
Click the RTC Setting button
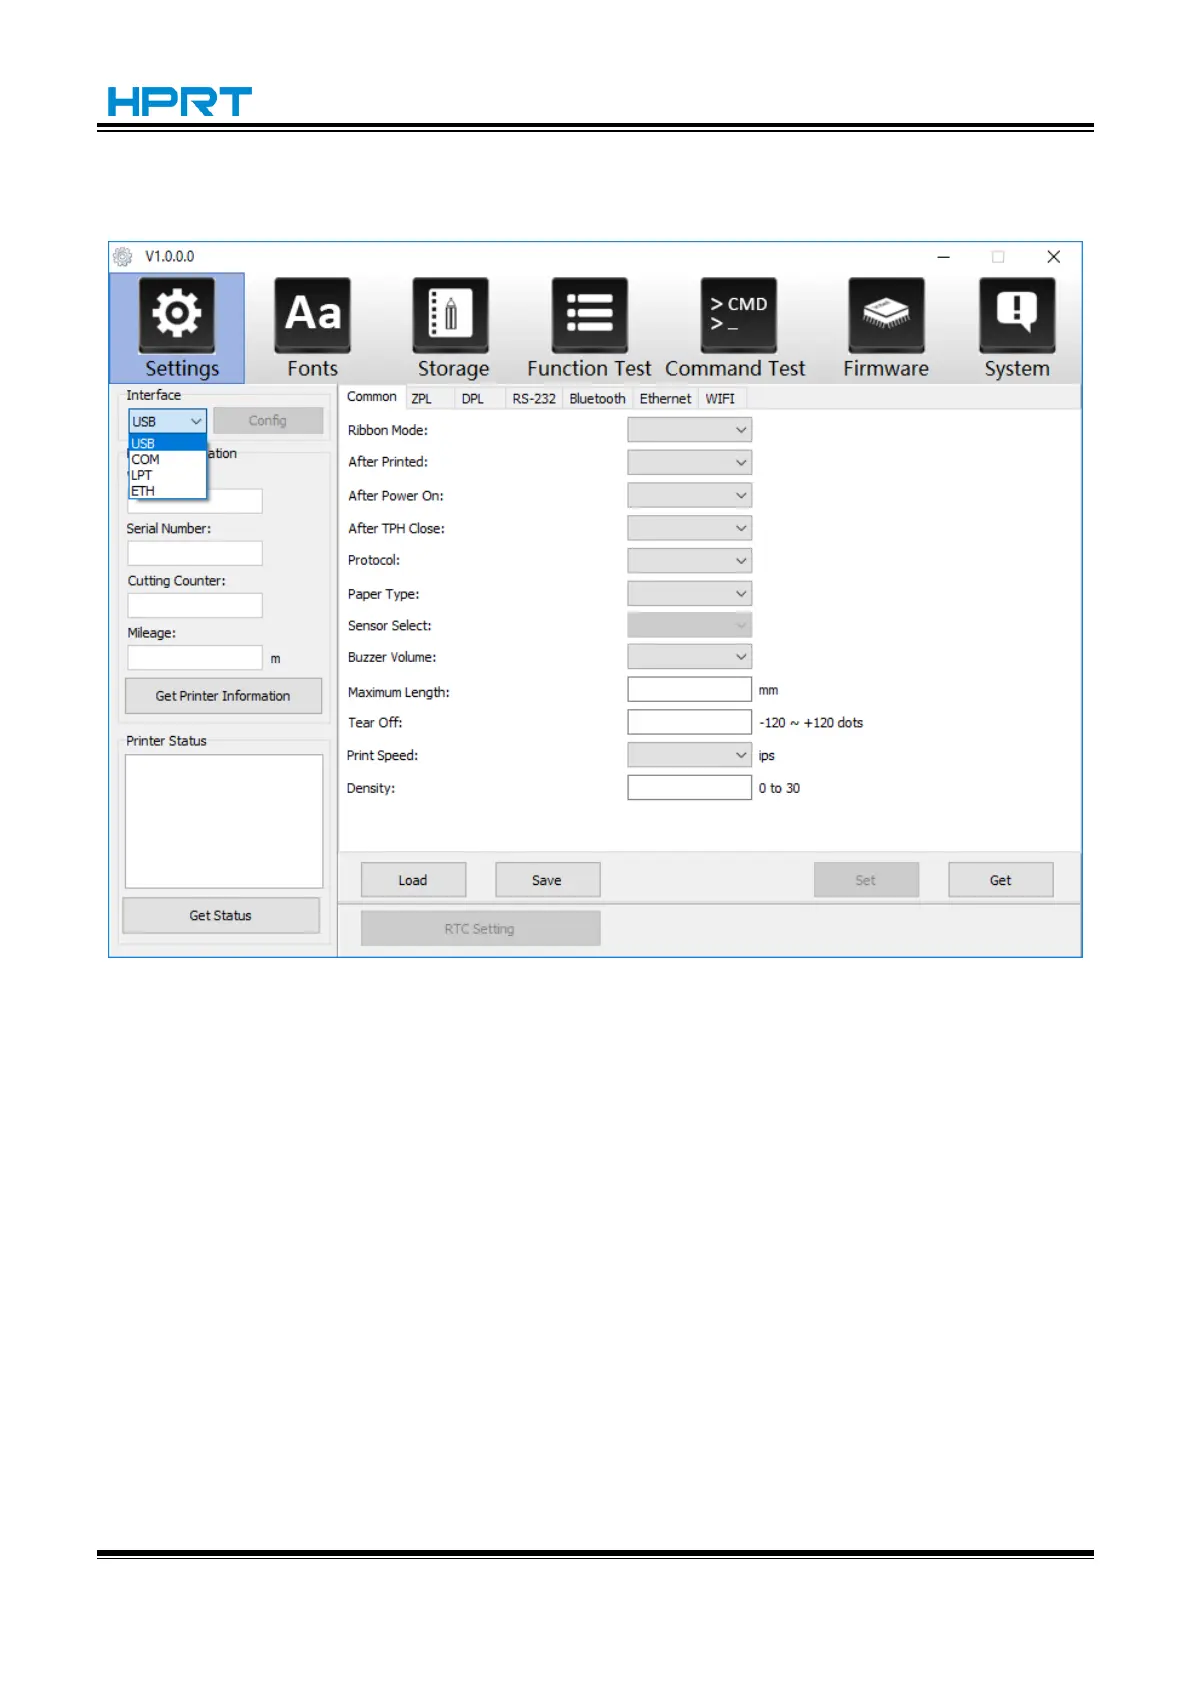point(480,928)
